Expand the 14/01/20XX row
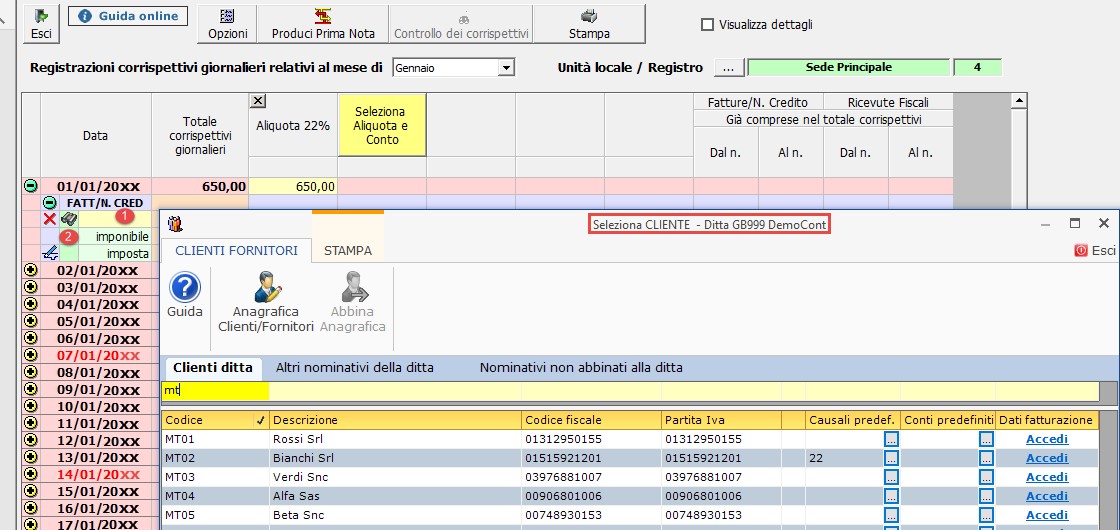The height and width of the screenshot is (530, 1120). click(31, 474)
